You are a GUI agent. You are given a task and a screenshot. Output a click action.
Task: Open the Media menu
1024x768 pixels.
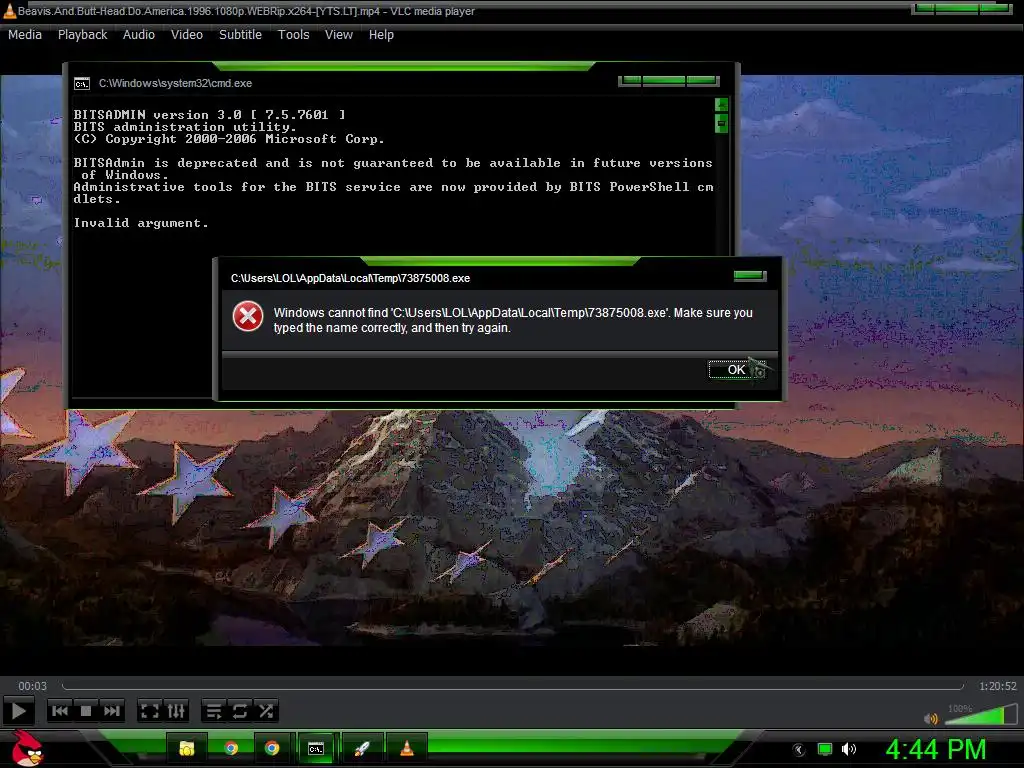[25, 35]
